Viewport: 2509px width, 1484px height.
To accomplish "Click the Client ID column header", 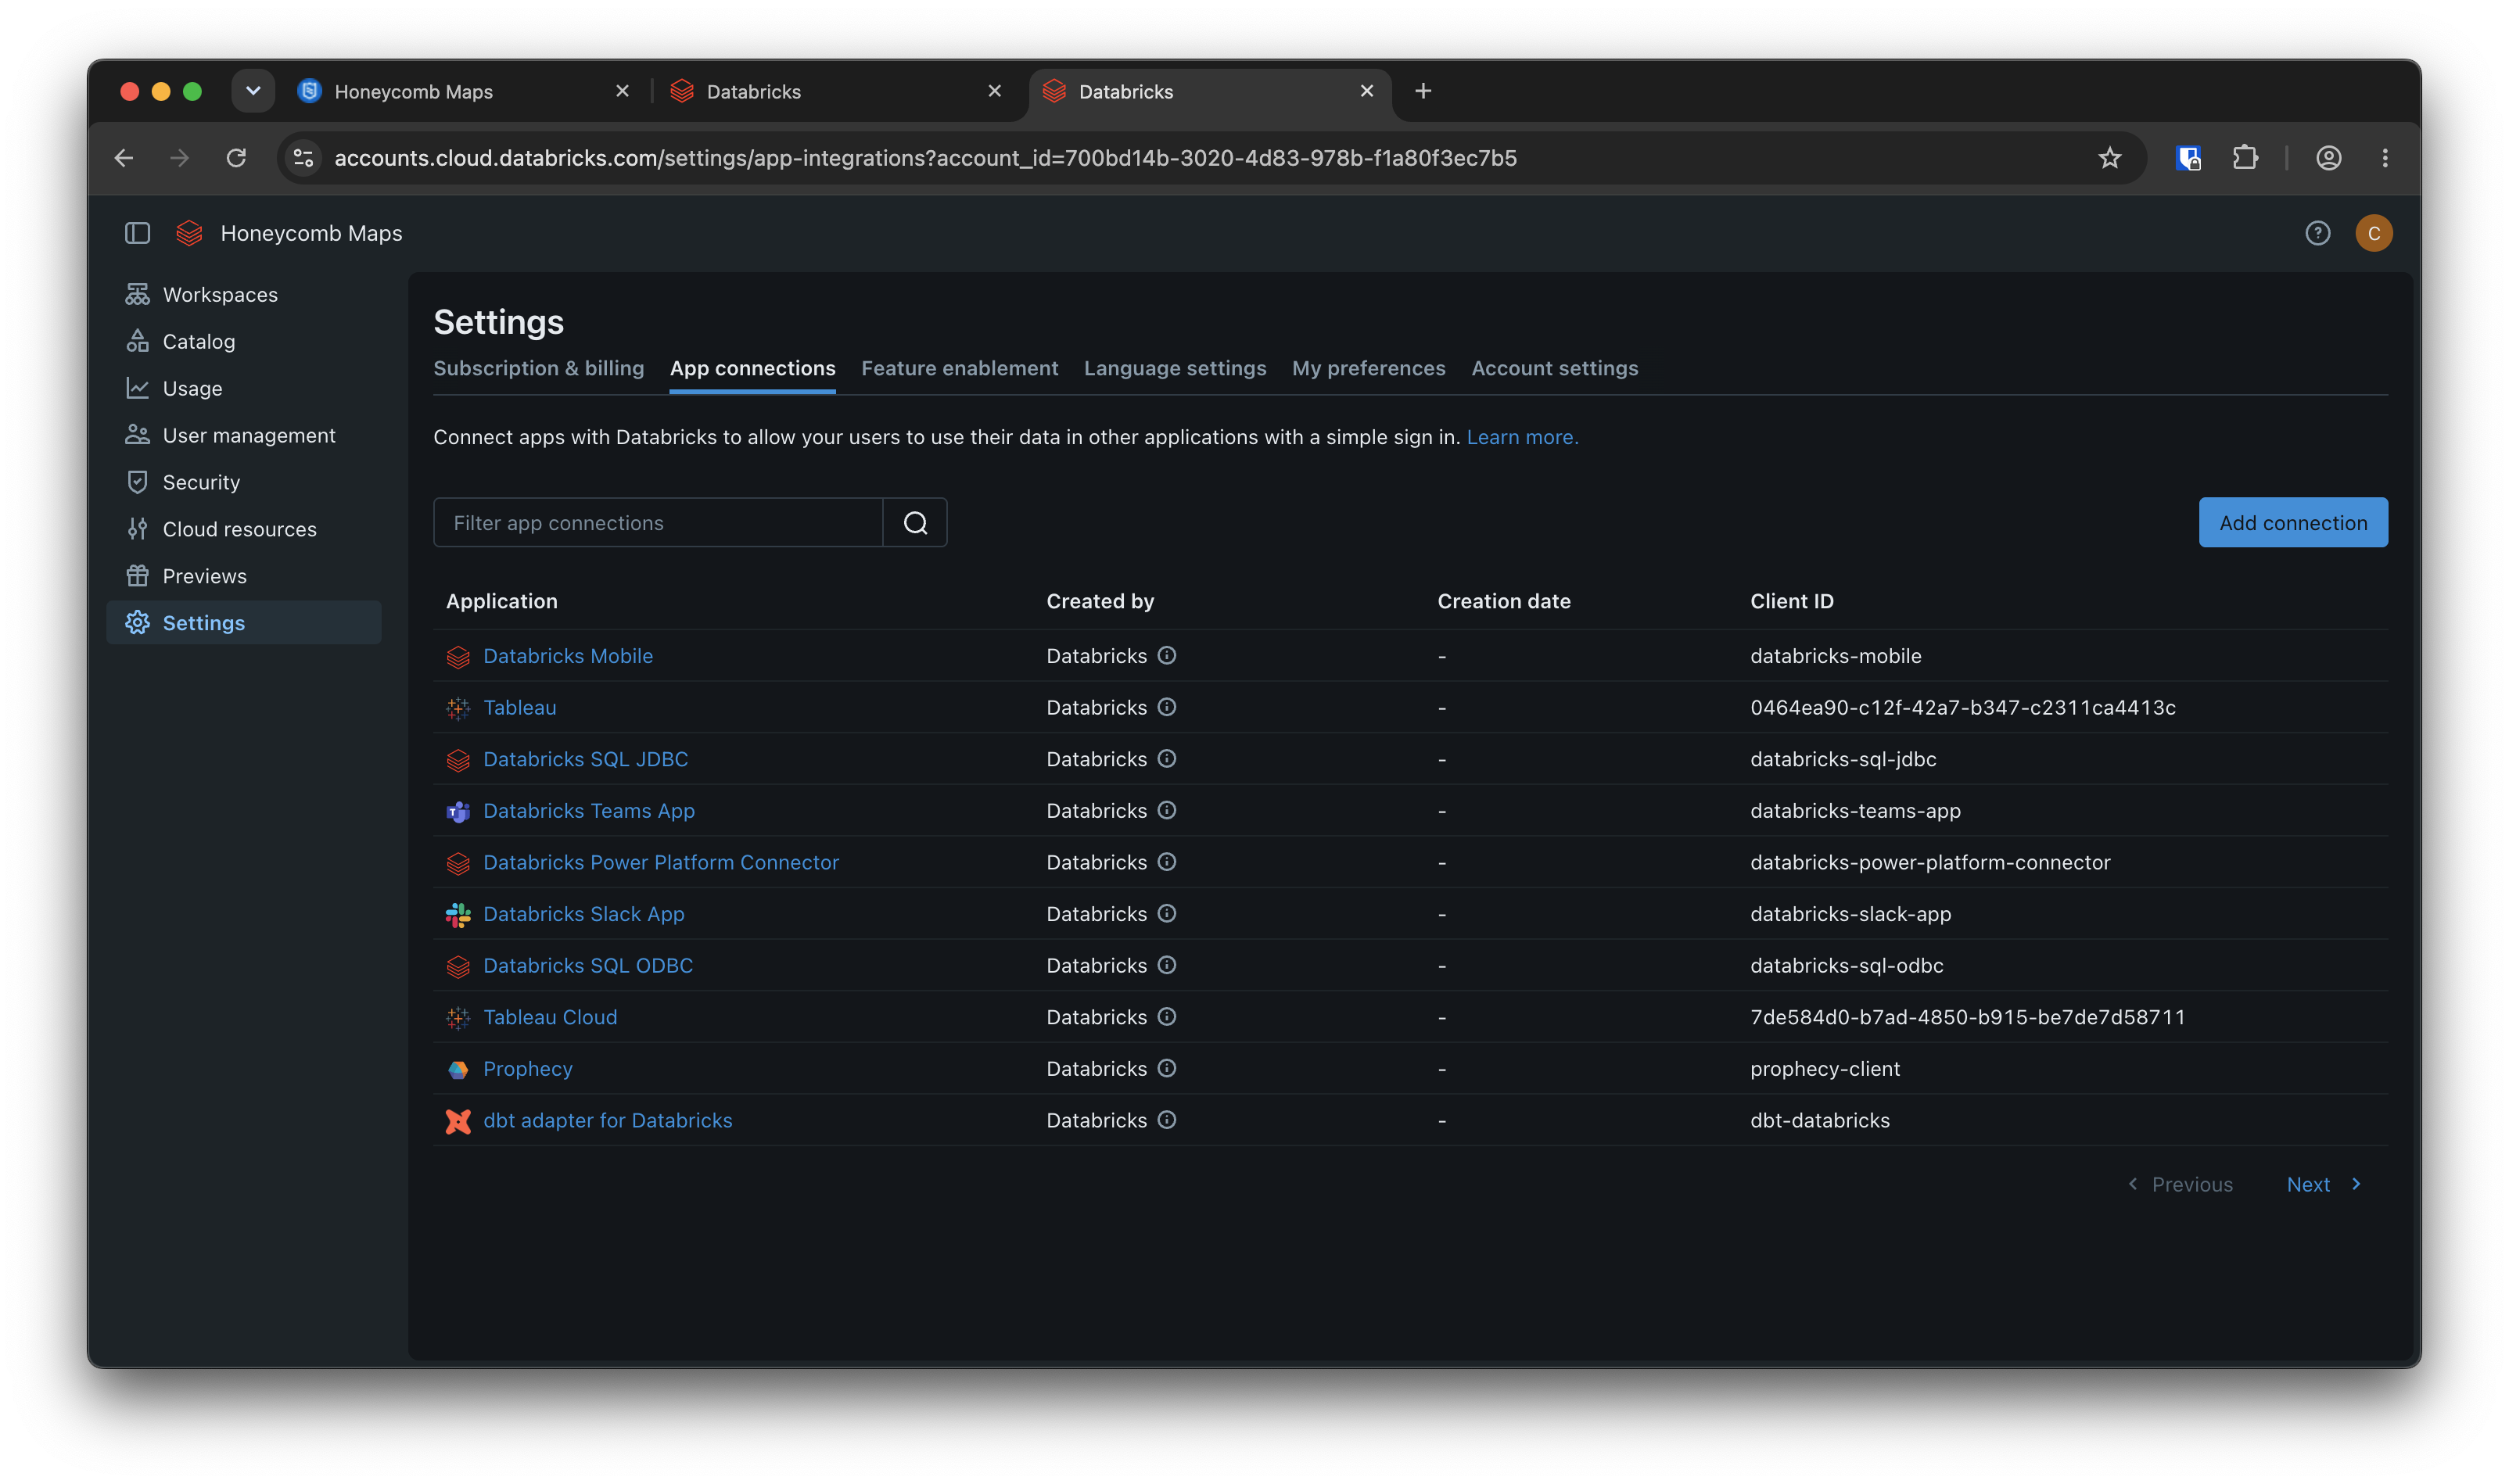I will [1791, 601].
